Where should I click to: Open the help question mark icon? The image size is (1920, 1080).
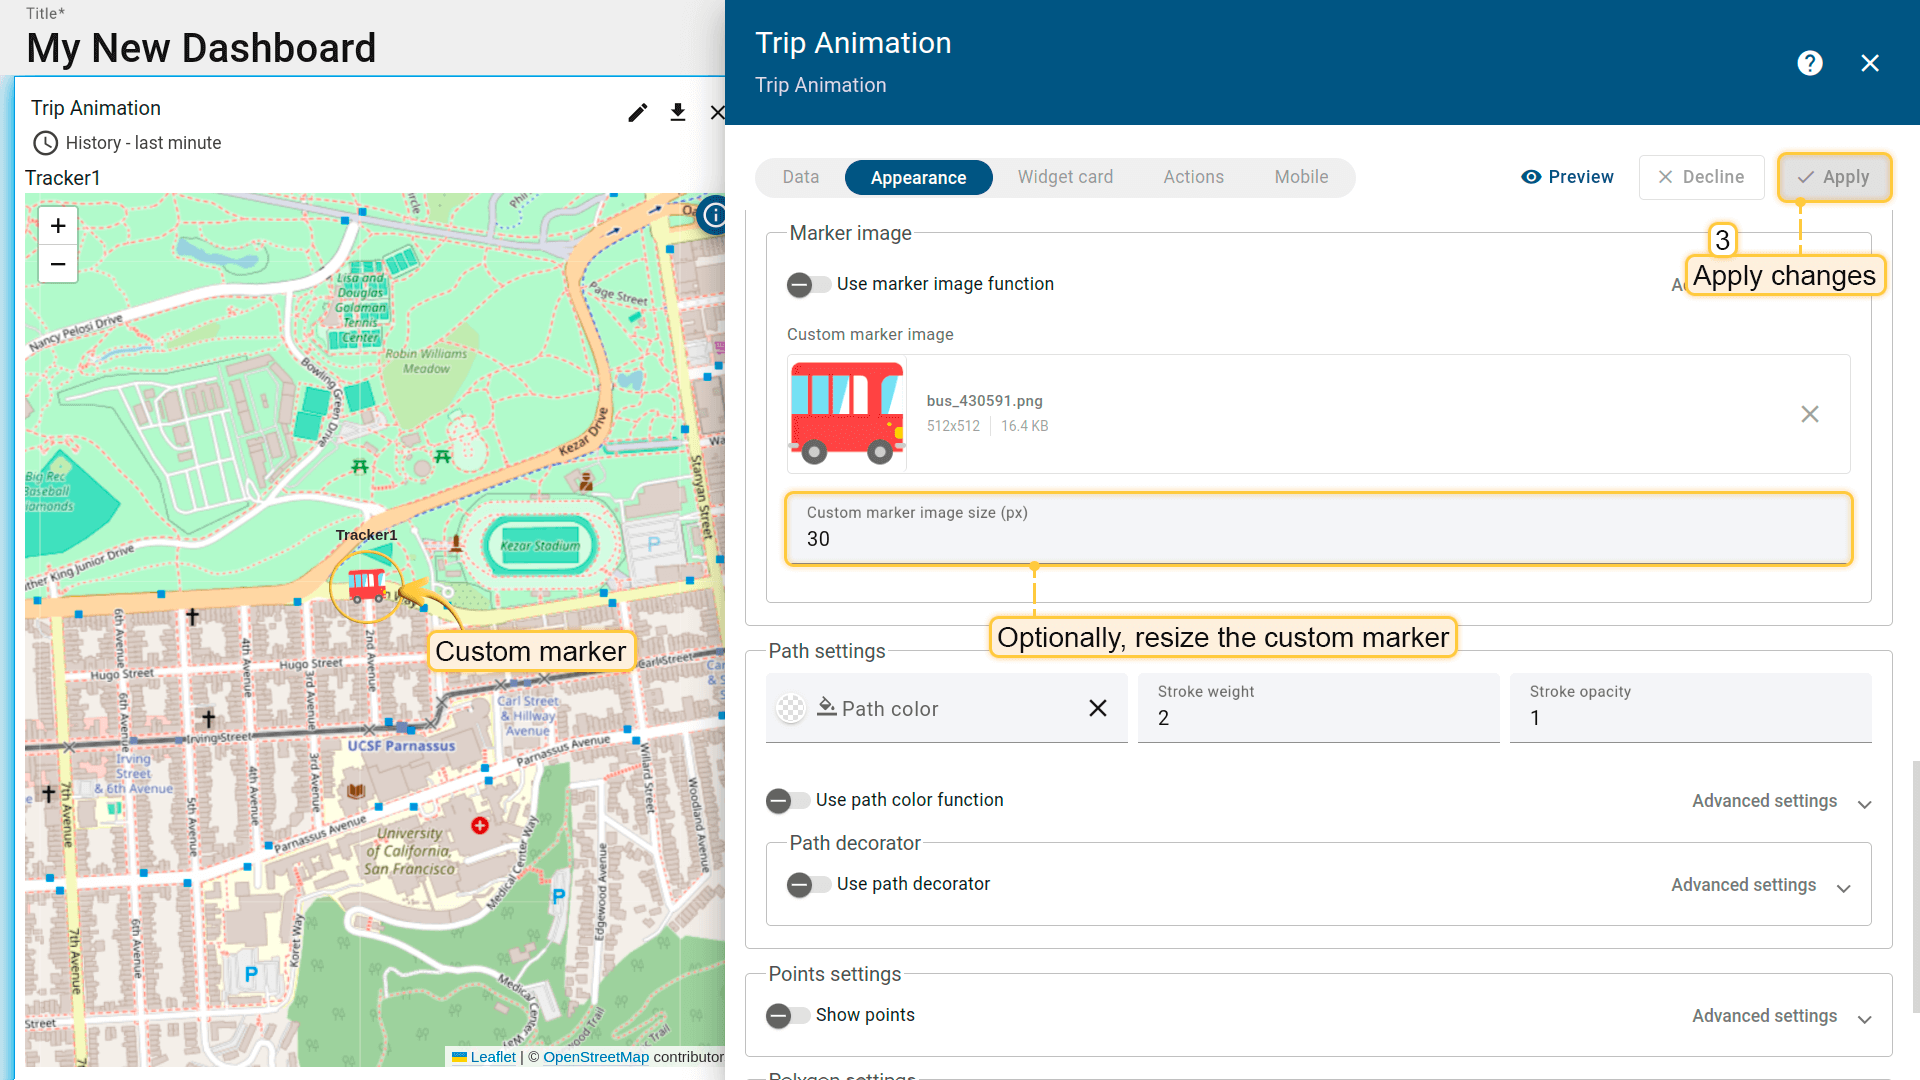pos(1809,63)
